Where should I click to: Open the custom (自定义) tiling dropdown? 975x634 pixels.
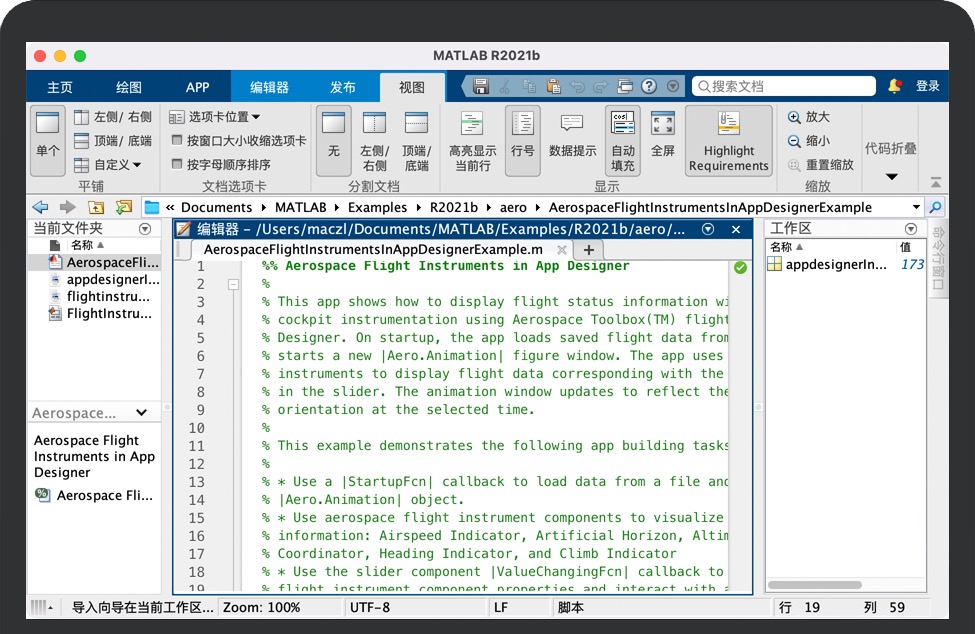(109, 165)
